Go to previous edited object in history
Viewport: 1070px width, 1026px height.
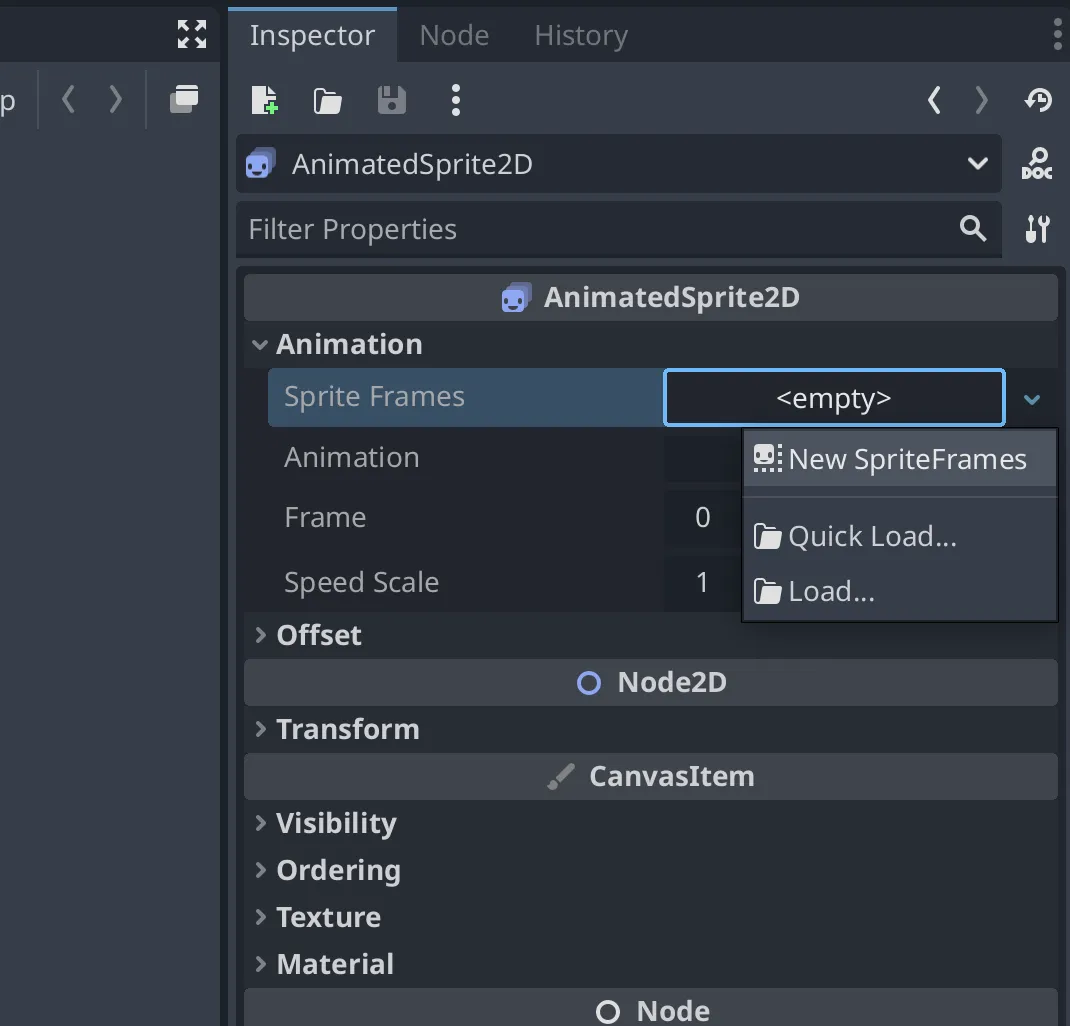tap(934, 100)
